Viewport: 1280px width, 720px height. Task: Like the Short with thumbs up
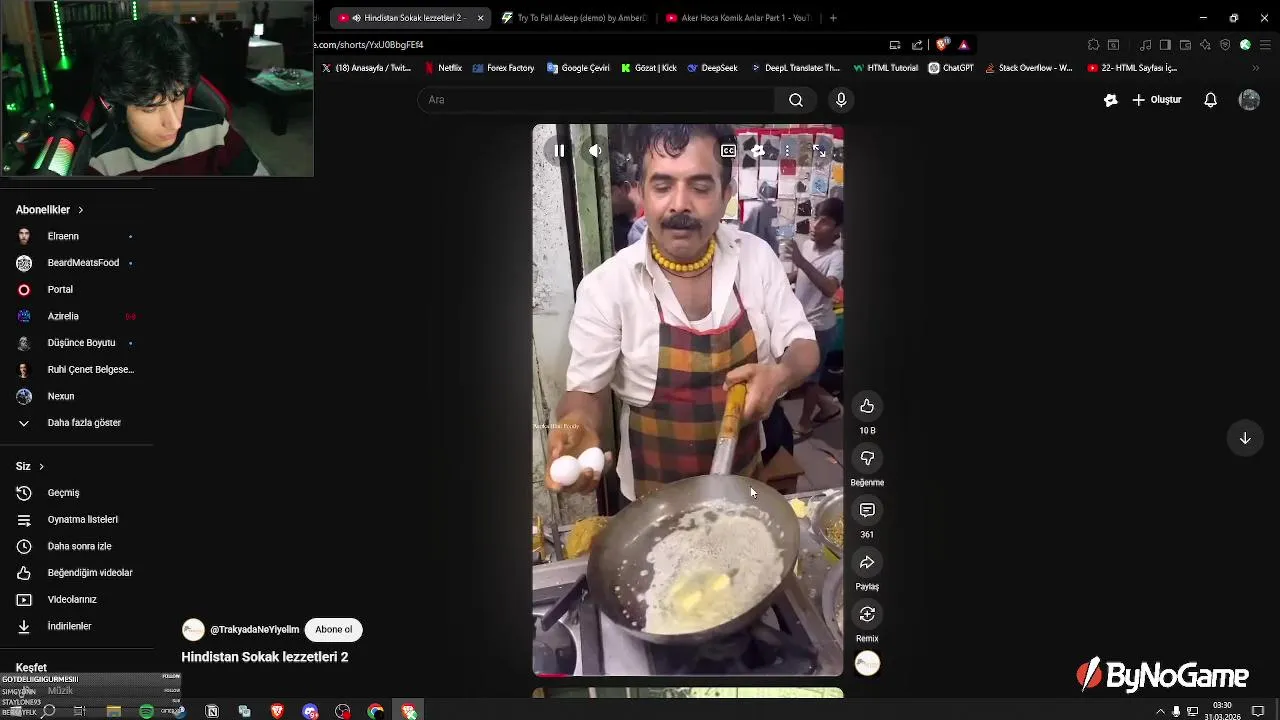pyautogui.click(x=867, y=406)
